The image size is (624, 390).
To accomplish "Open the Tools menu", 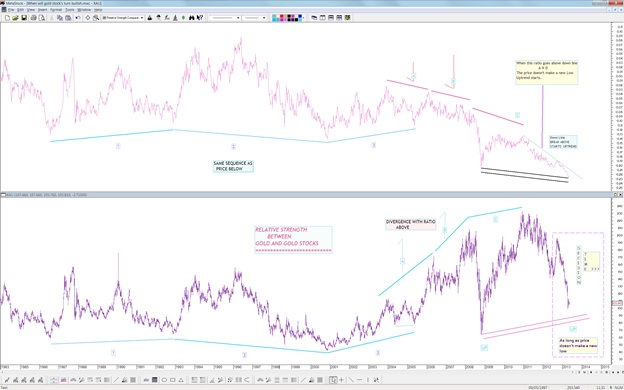I will tap(70, 10).
